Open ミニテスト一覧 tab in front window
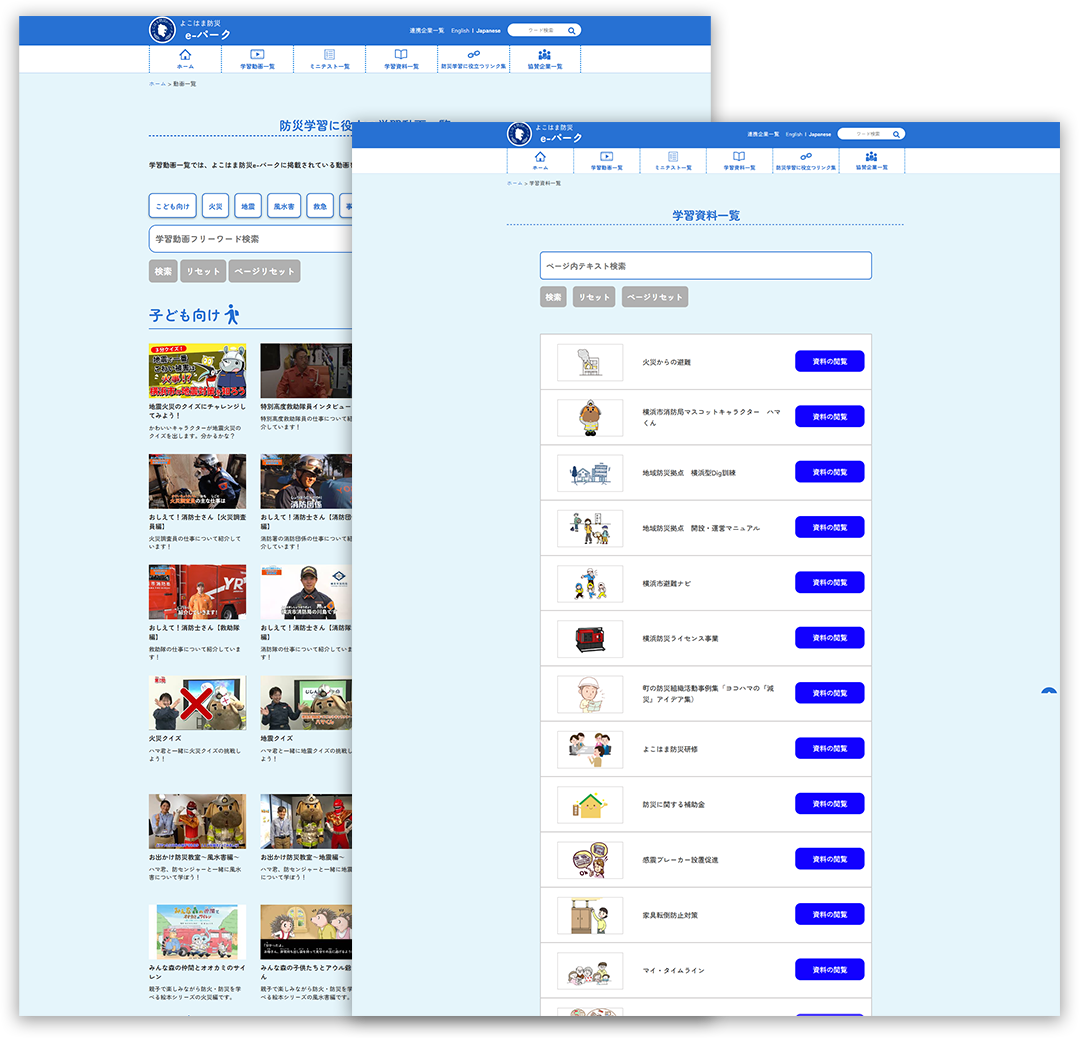 click(x=673, y=161)
